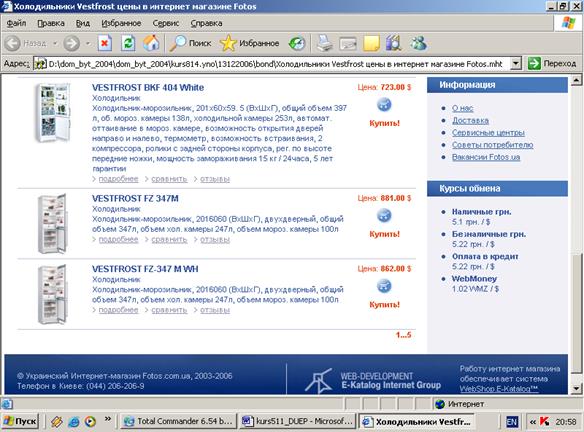Open the Forward button history dropdown arrow

(x=88, y=44)
